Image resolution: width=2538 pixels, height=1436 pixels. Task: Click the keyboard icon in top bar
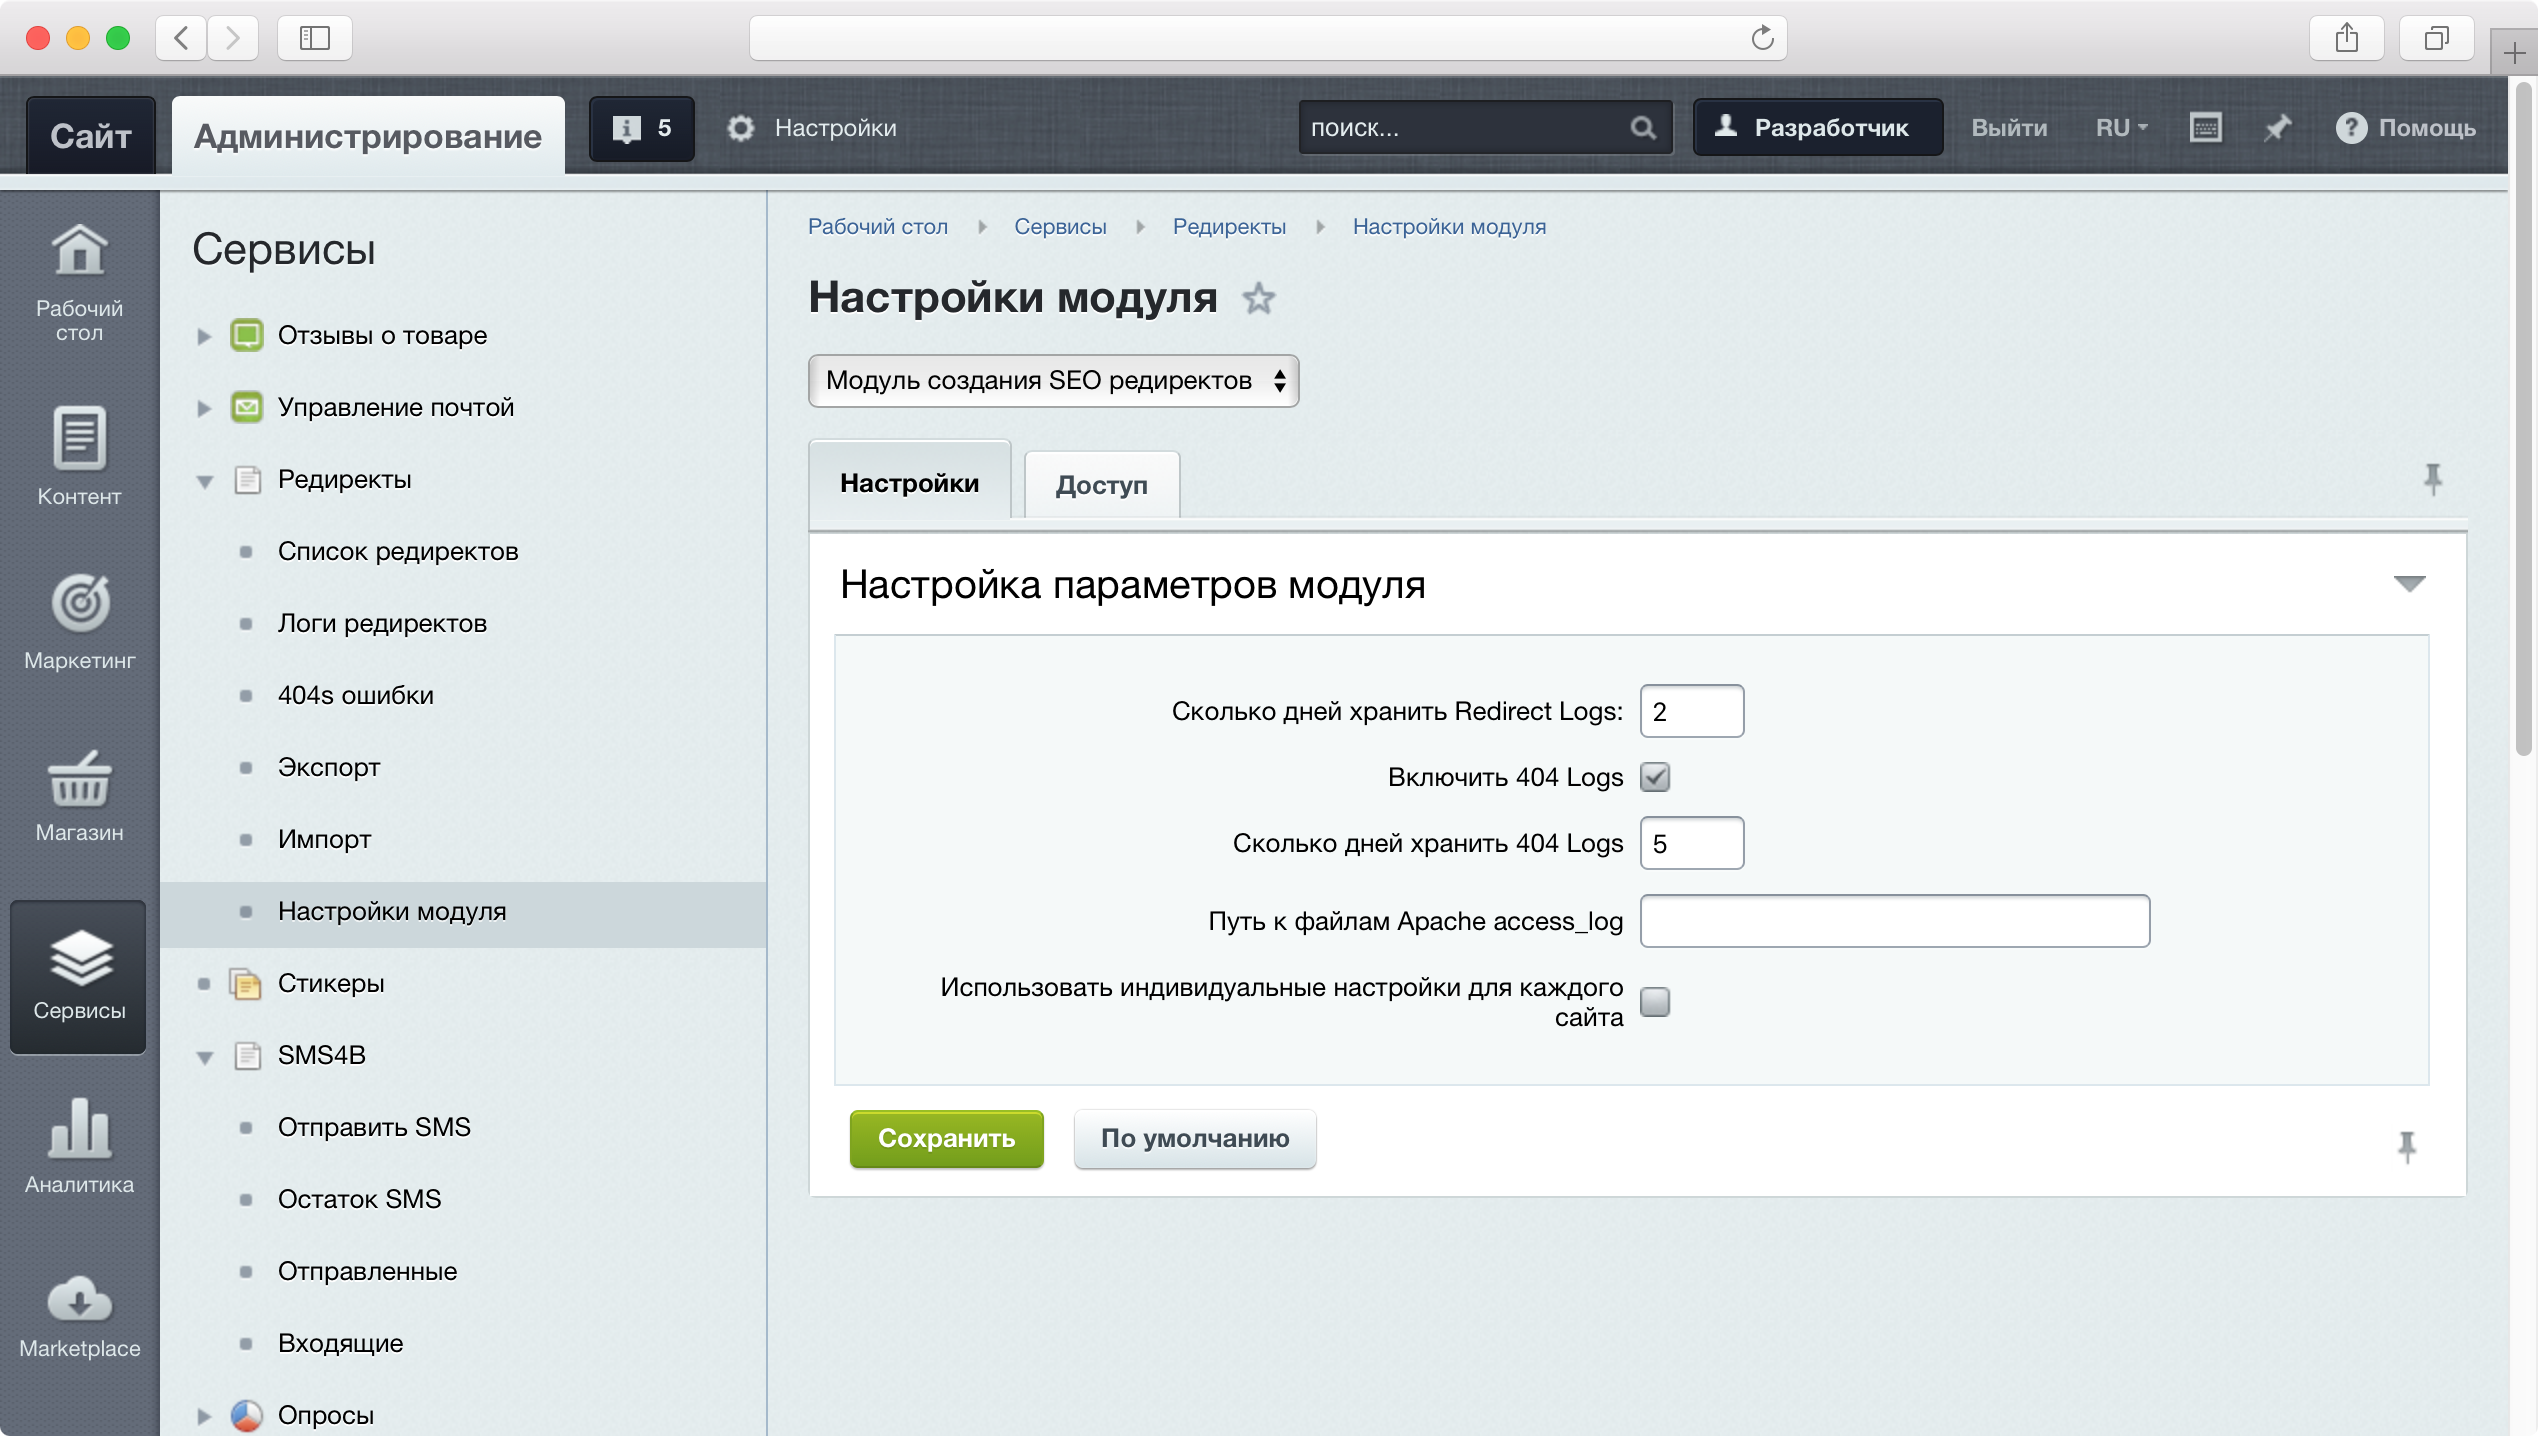[x=2205, y=128]
